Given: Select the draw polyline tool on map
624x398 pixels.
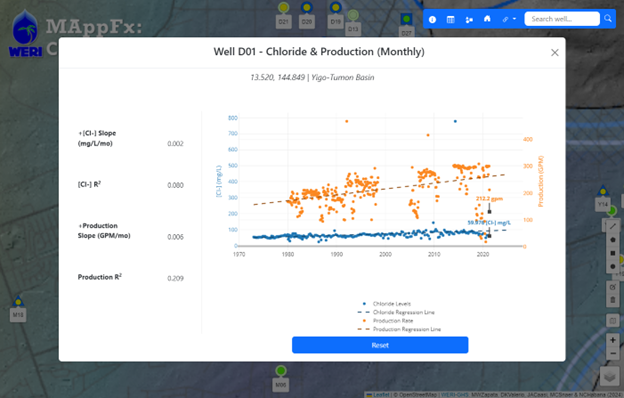Looking at the screenshot, I should point(613,226).
